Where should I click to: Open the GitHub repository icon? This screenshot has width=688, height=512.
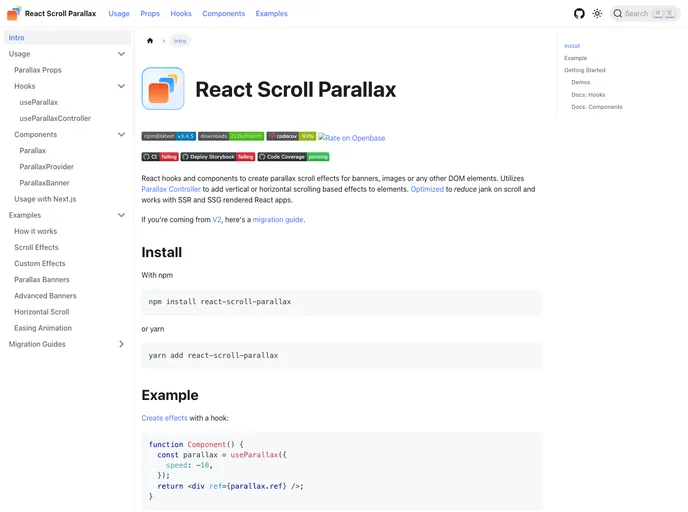579,14
